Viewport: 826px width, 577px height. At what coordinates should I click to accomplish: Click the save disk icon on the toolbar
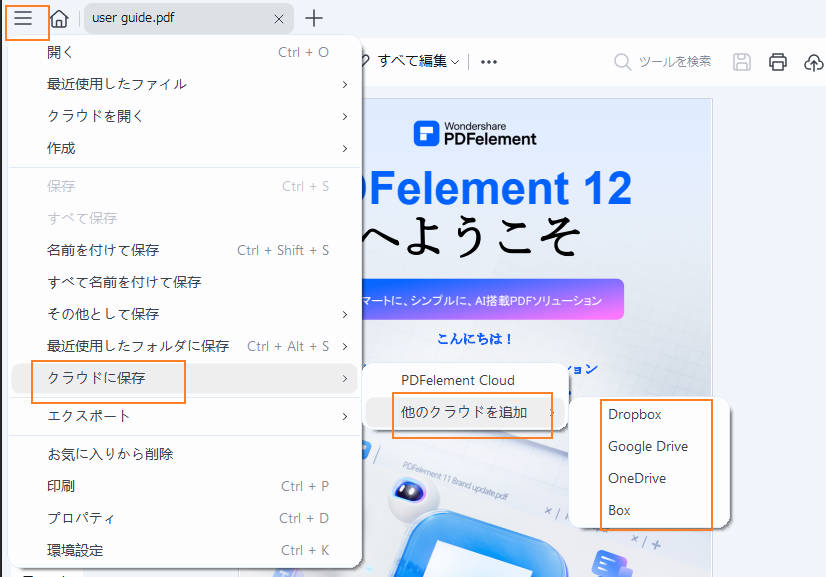coord(741,61)
